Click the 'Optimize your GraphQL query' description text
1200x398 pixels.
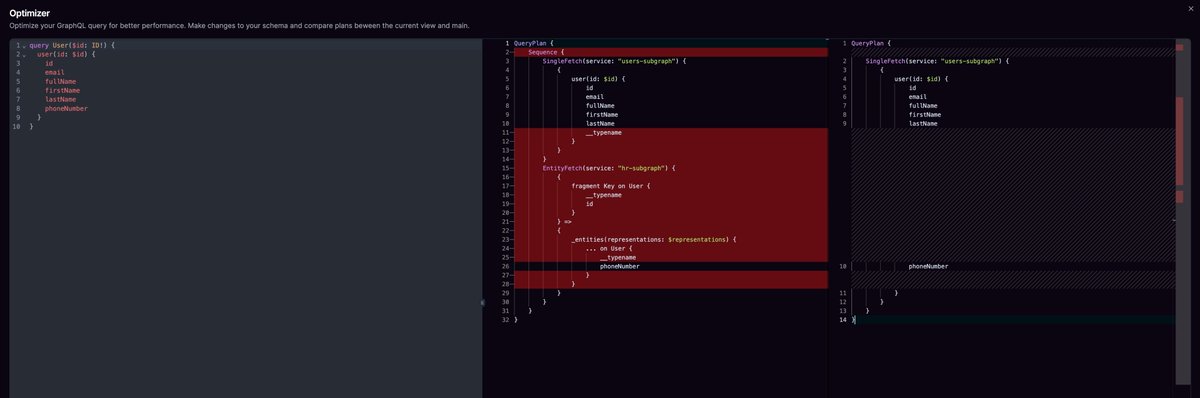point(239,25)
